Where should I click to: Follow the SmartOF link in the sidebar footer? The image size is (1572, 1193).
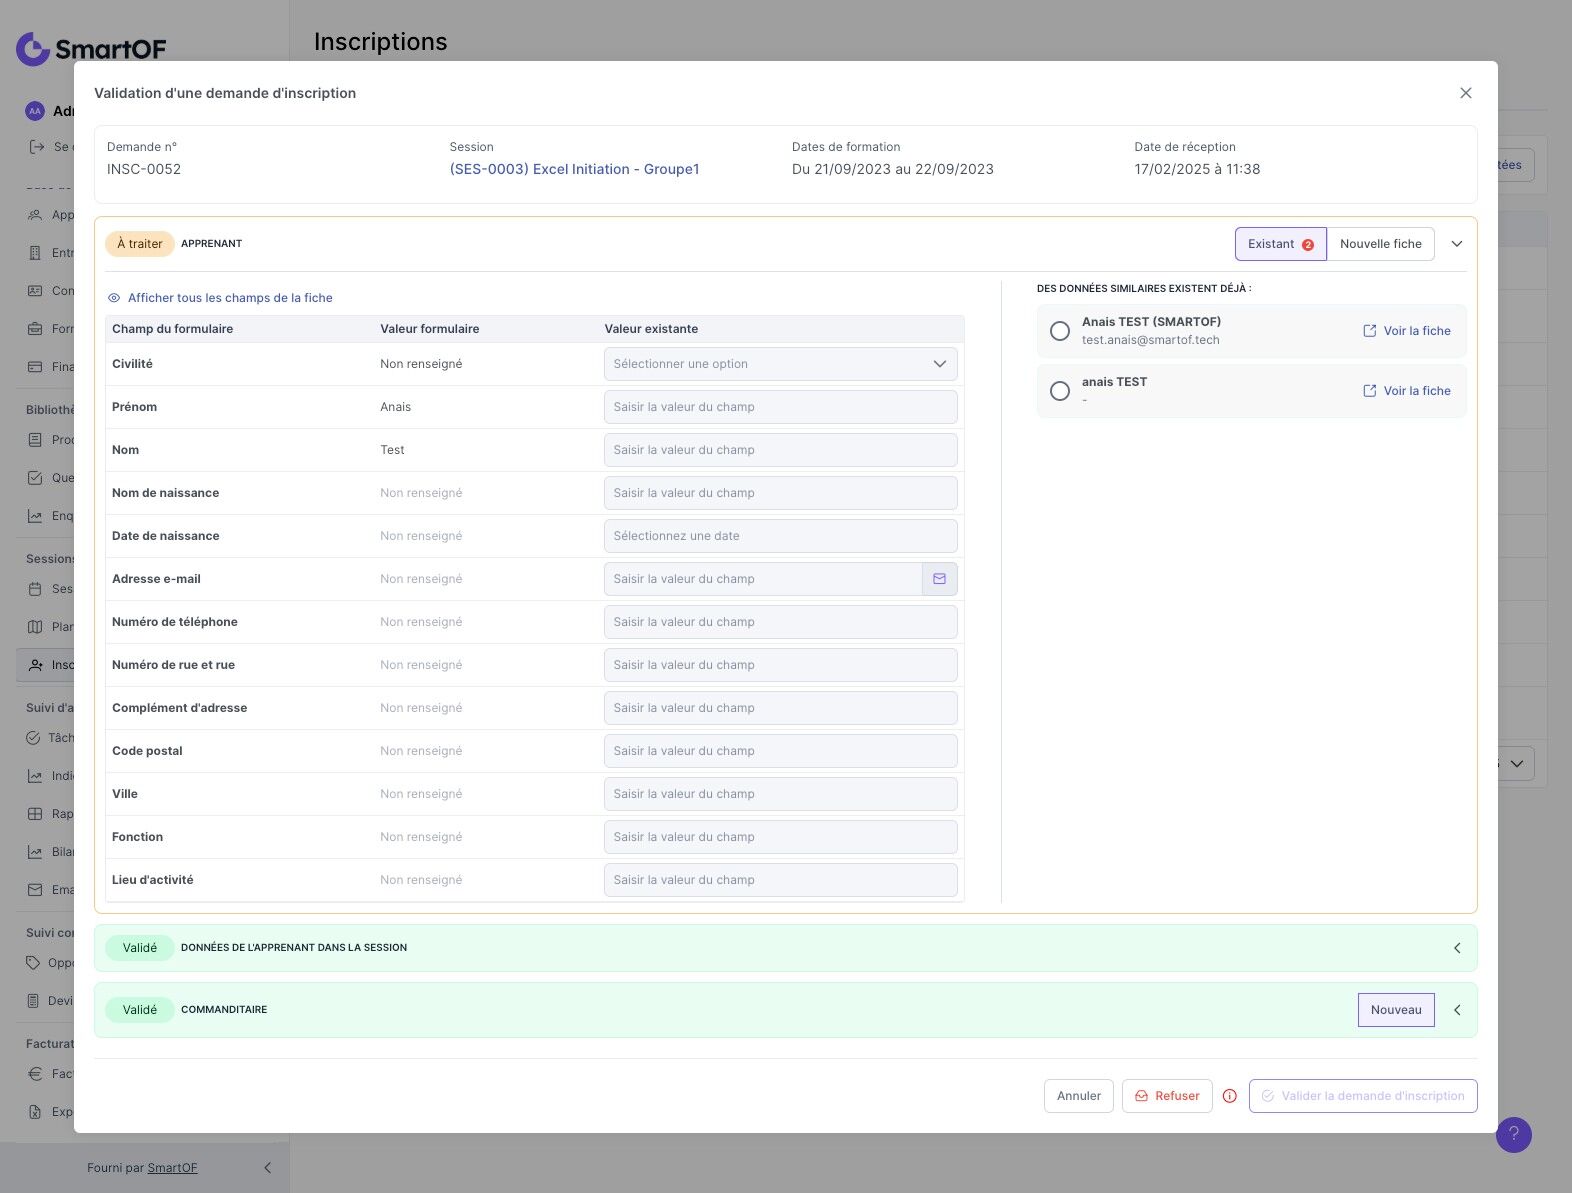click(x=172, y=1168)
